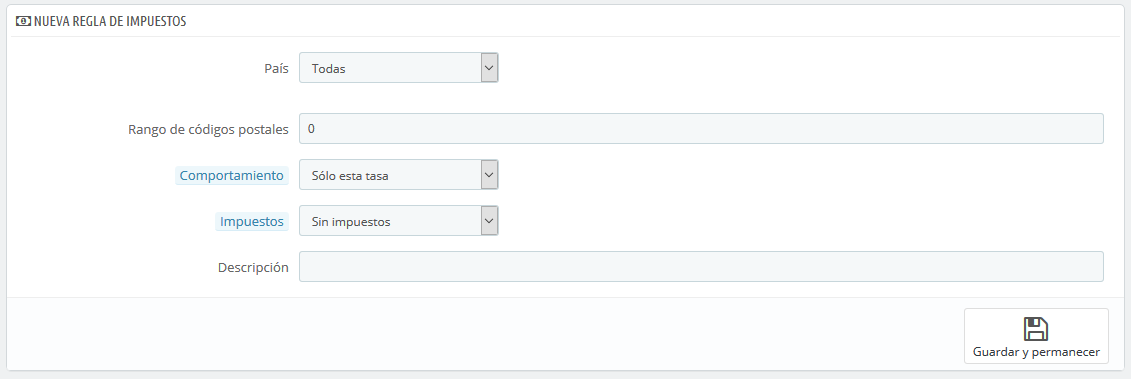Expand the País dropdown arrow
The width and height of the screenshot is (1131, 379).
[490, 68]
